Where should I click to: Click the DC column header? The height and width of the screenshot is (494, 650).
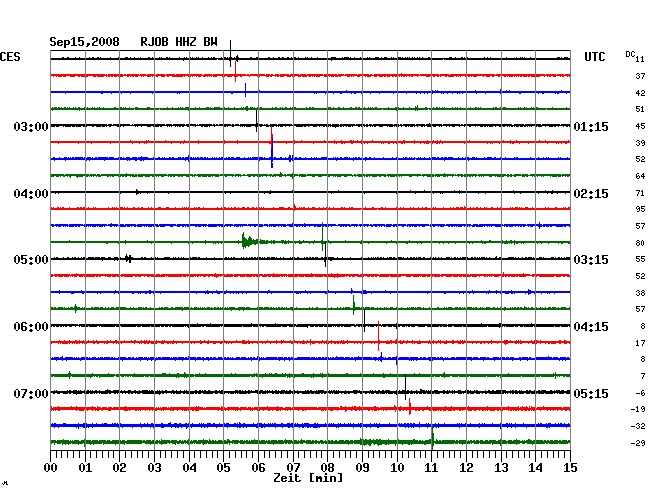630,54
